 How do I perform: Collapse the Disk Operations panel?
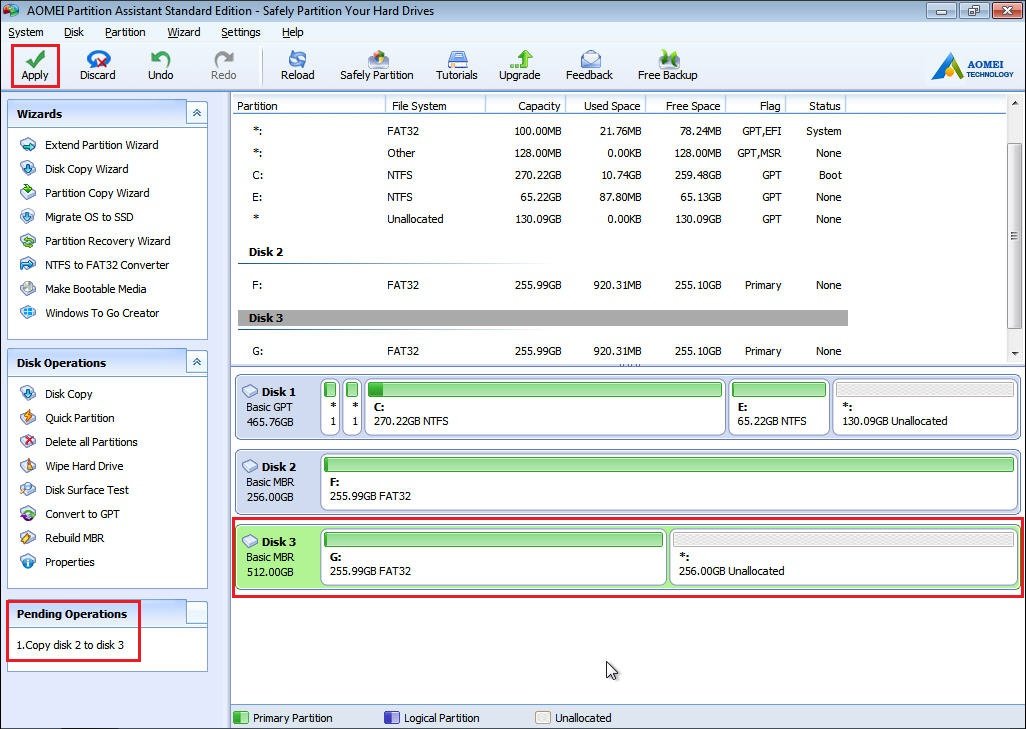[197, 363]
